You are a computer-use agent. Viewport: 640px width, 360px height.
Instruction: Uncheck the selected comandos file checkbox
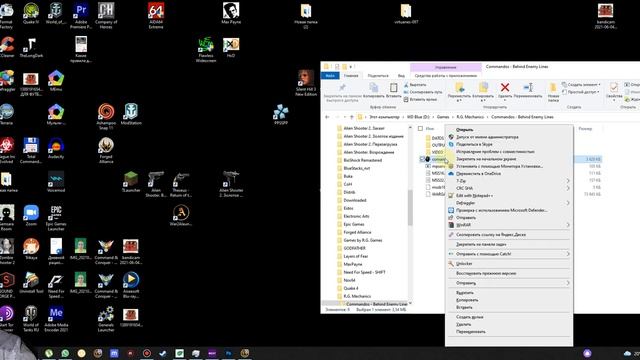pyautogui.click(x=422, y=159)
